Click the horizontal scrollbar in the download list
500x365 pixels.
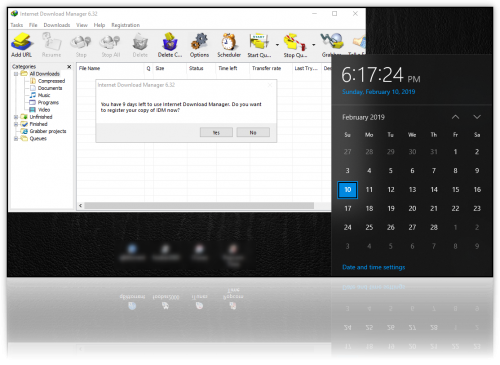199,206
